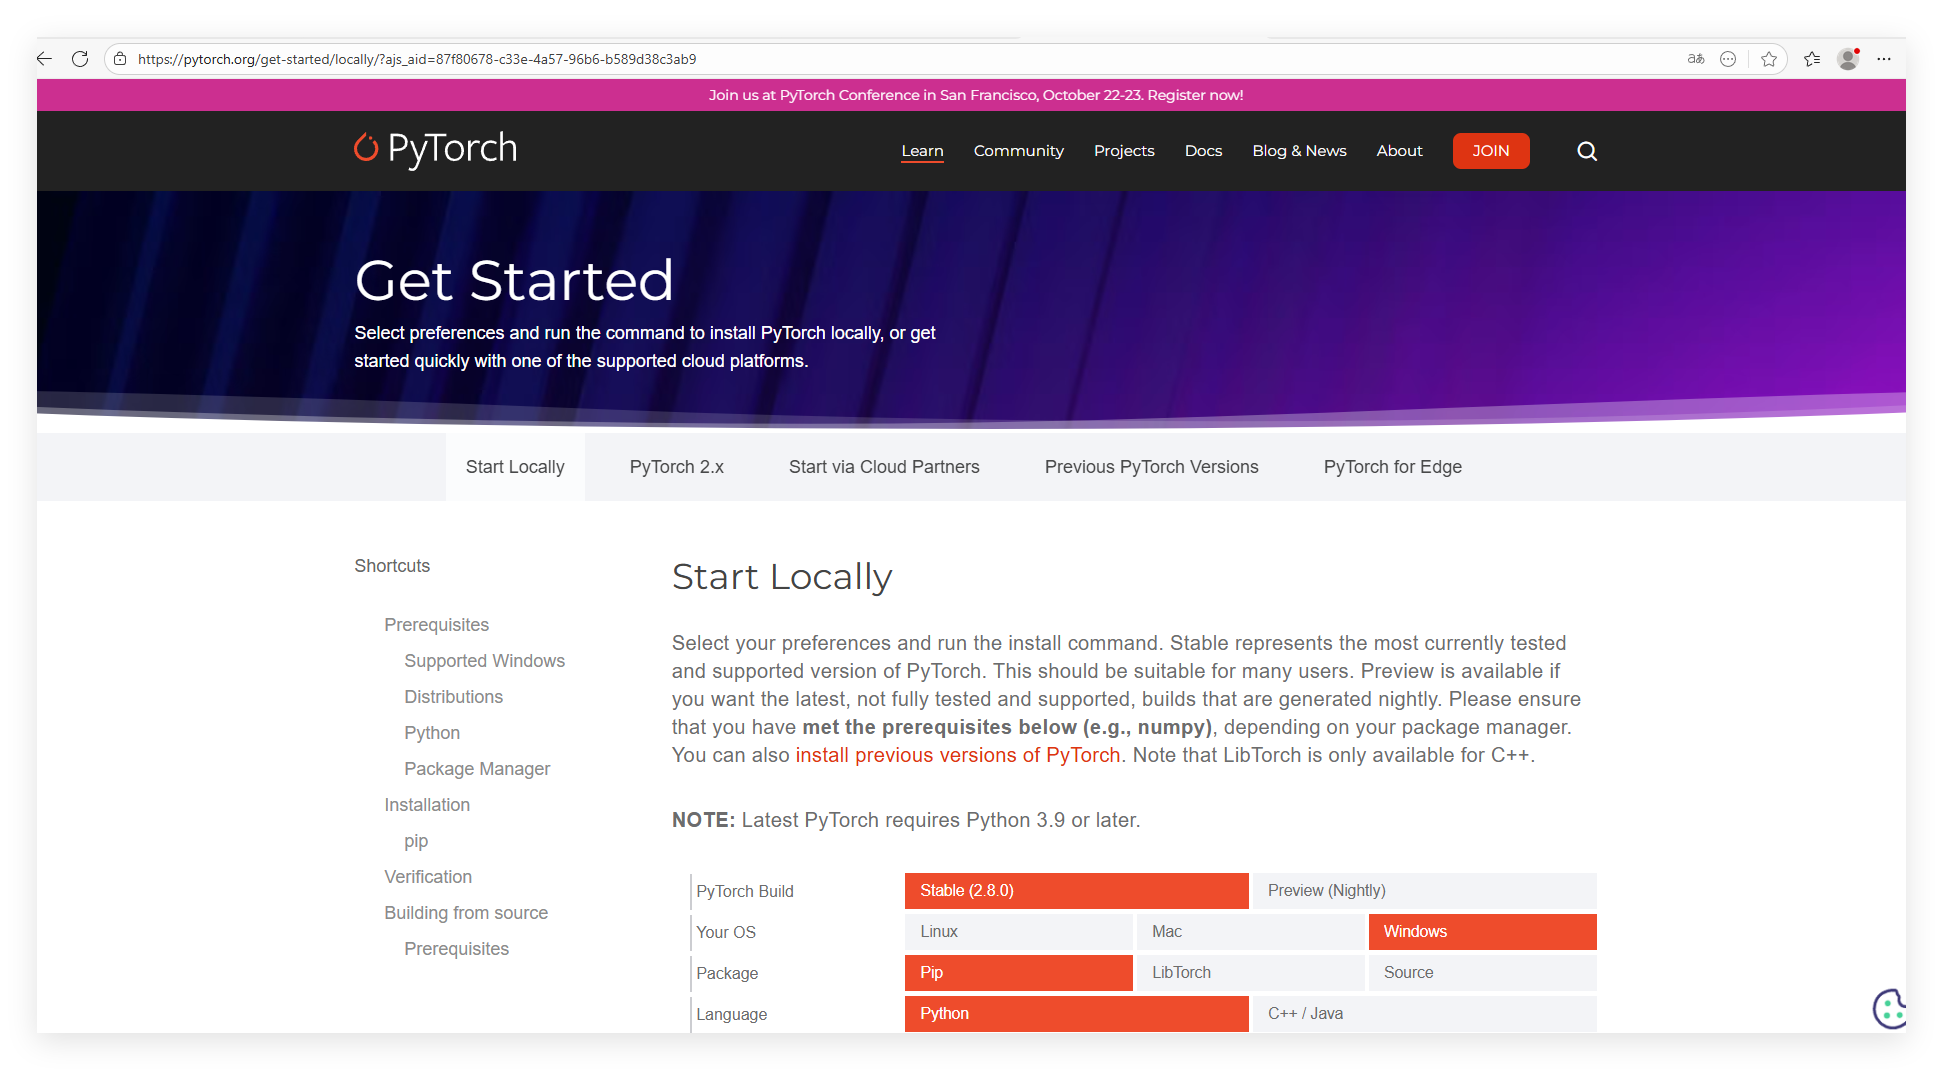This screenshot has height=1070, width=1943.
Task: Switch to Previous PyTorch Versions tab
Action: (x=1151, y=467)
